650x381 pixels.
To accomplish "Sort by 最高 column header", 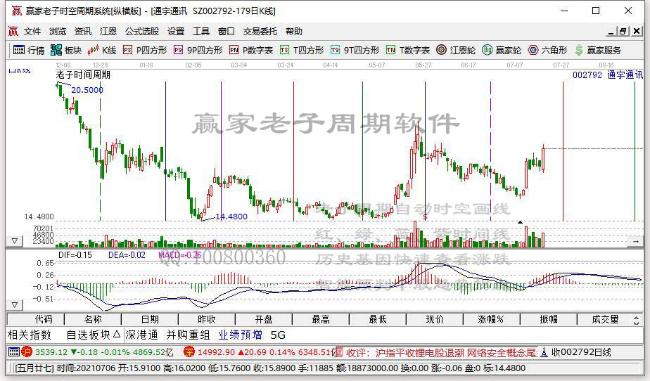I will point(320,319).
